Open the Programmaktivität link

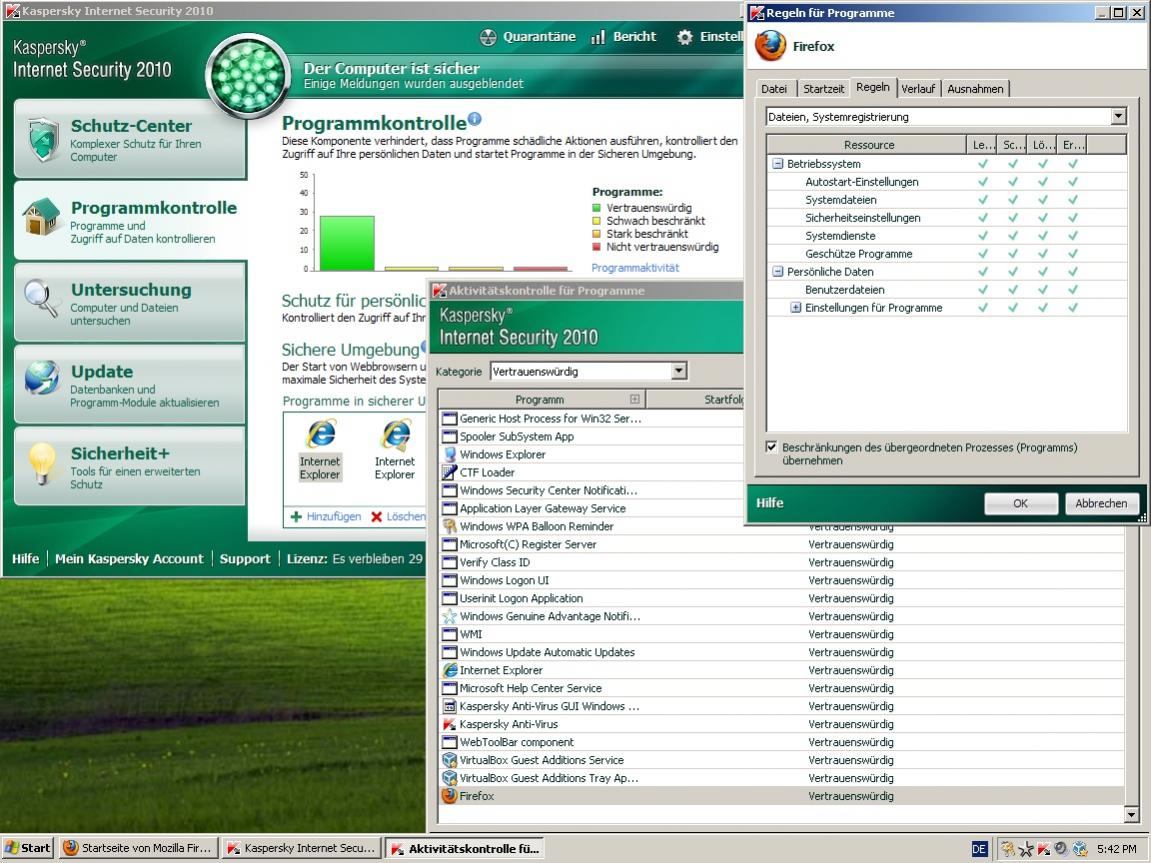point(635,268)
